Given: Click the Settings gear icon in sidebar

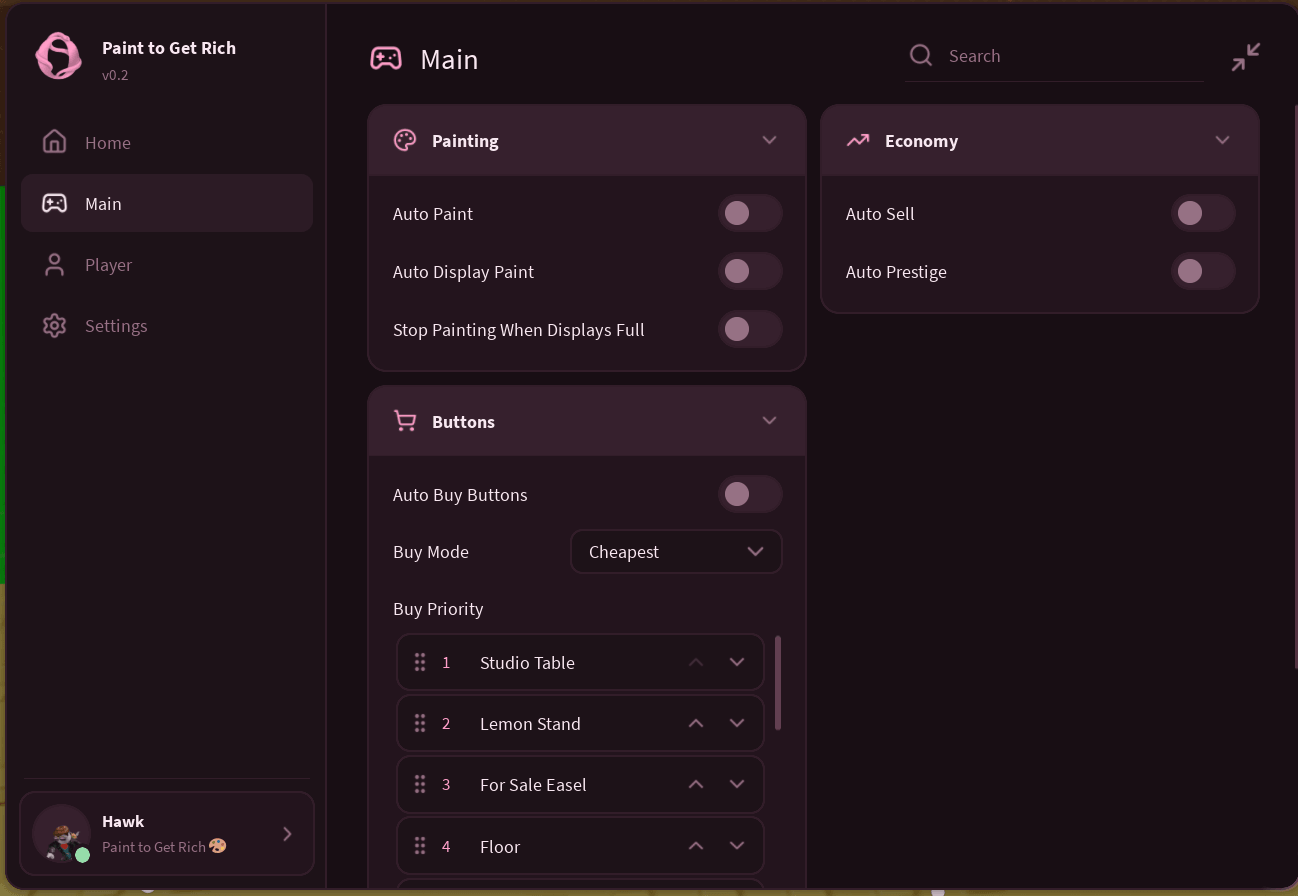Looking at the screenshot, I should pyautogui.click(x=55, y=326).
